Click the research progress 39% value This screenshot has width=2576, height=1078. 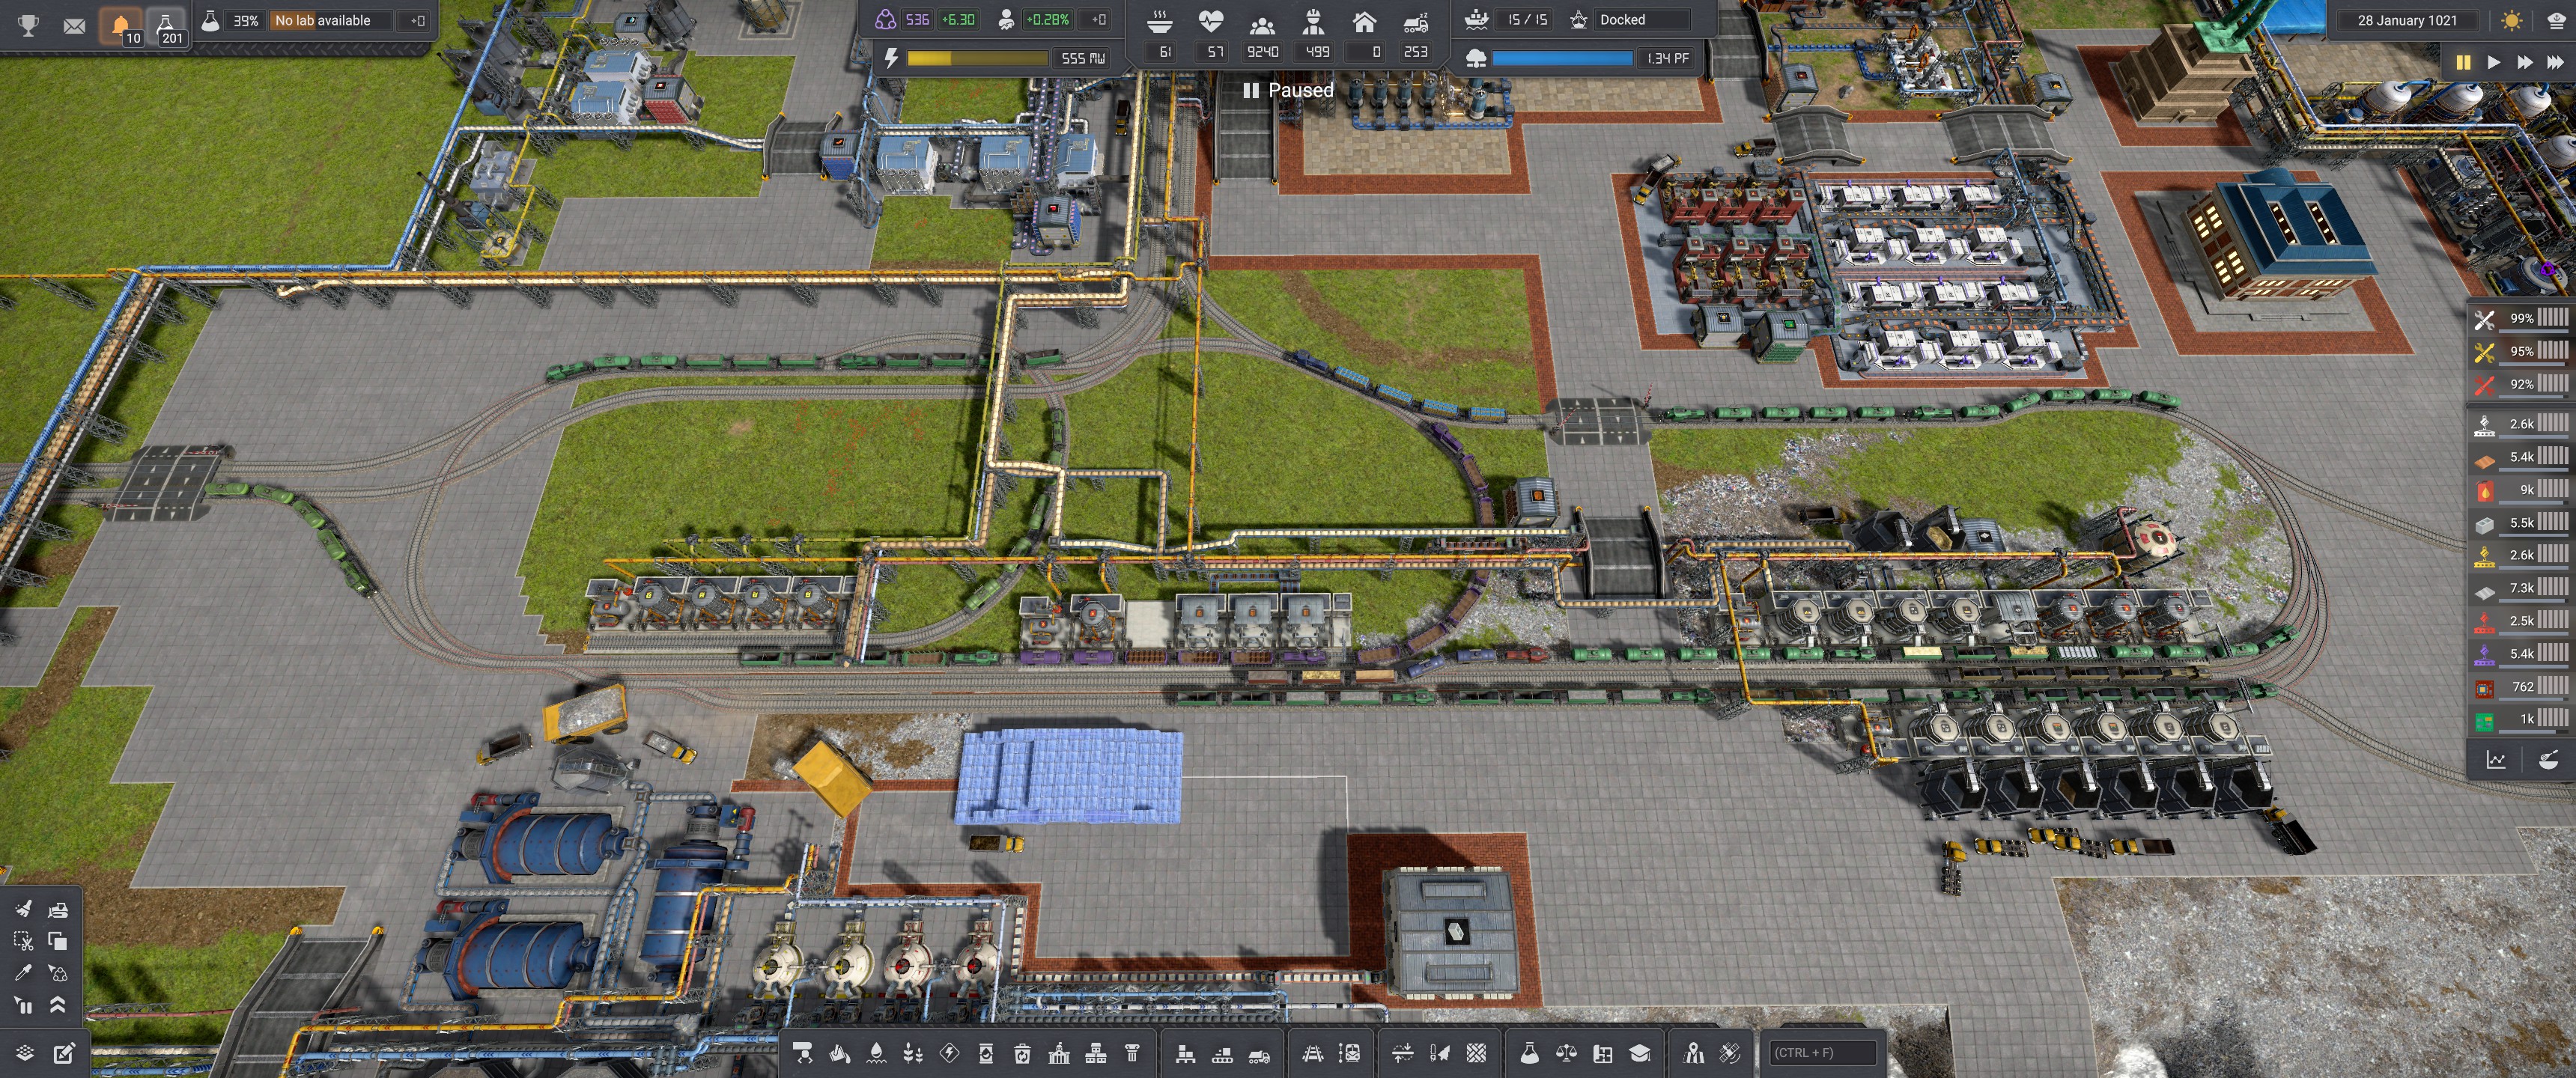point(245,20)
